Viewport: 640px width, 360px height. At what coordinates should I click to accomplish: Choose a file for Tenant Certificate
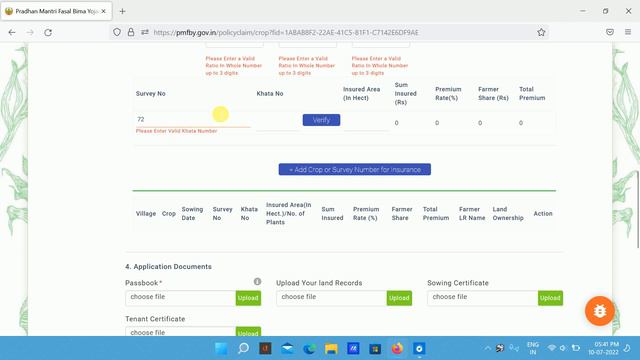pos(180,332)
